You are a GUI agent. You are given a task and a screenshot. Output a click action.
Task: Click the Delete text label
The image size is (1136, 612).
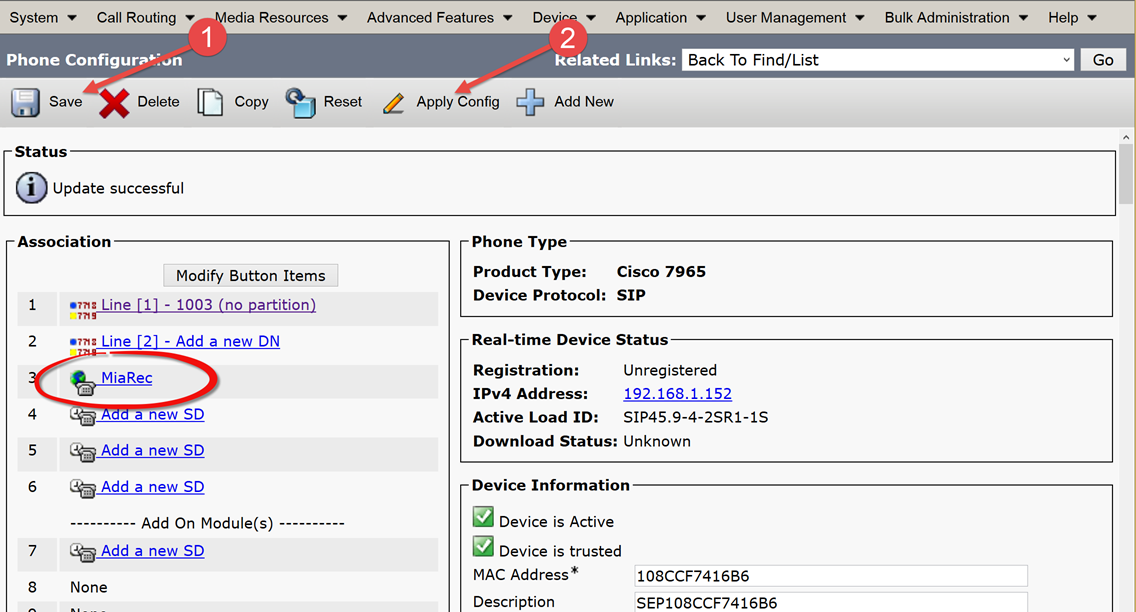tap(159, 102)
